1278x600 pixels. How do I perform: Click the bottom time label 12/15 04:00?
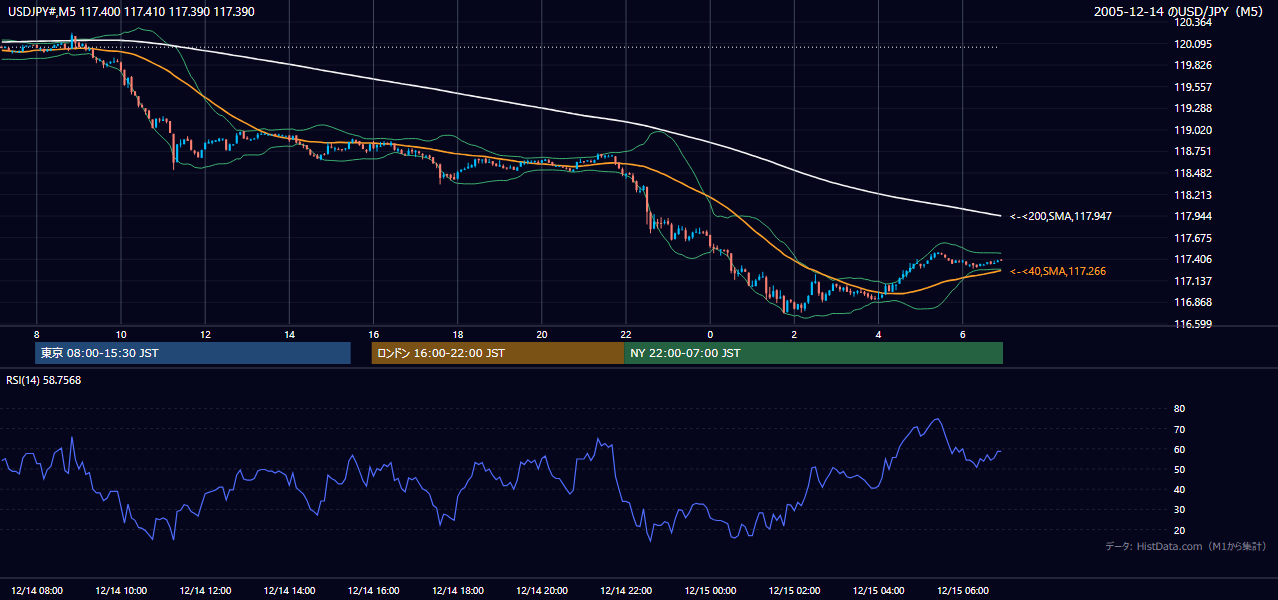pyautogui.click(x=878, y=591)
